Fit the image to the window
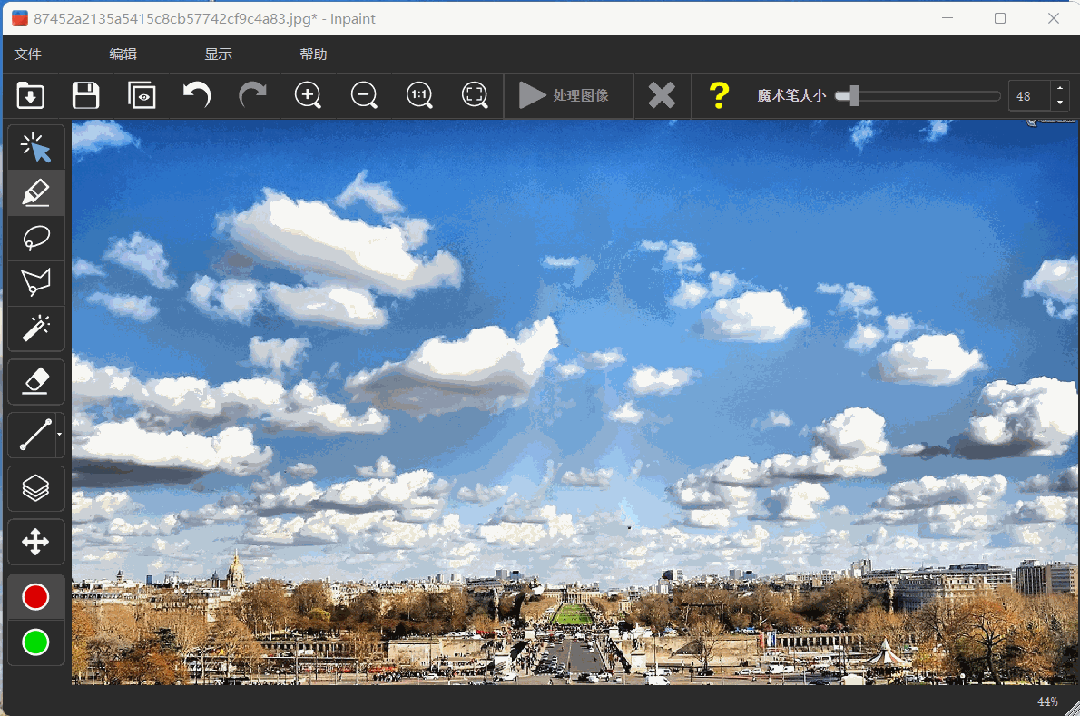Image resolution: width=1080 pixels, height=716 pixels. tap(475, 95)
